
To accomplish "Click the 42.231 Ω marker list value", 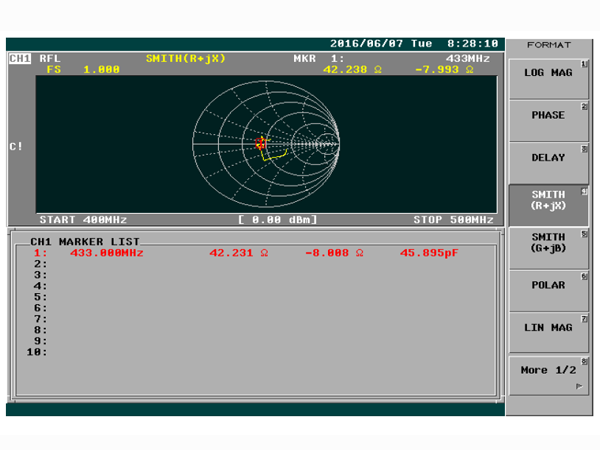I will click(x=239, y=253).
